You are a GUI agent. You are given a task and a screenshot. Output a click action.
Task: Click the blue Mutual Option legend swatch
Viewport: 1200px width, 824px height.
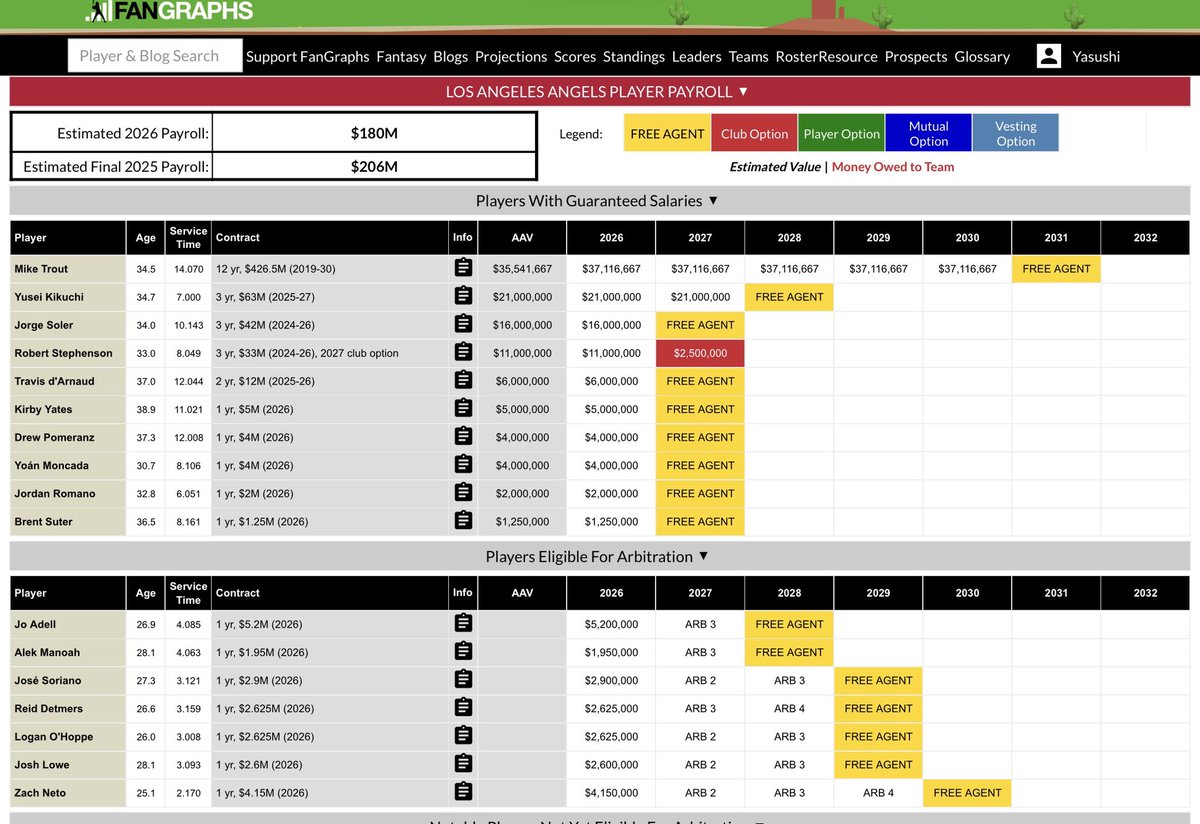click(x=928, y=133)
